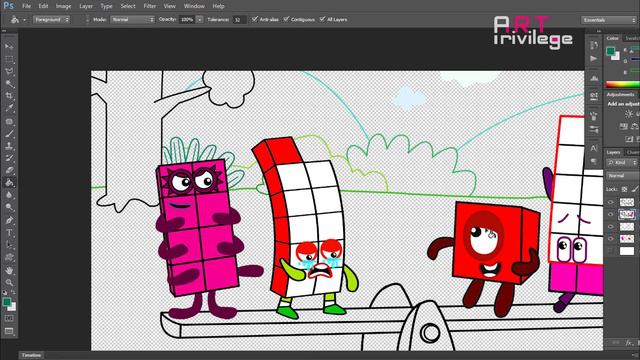The width and height of the screenshot is (640, 360).
Task: Select the Eyedropper tool
Action: click(9, 109)
